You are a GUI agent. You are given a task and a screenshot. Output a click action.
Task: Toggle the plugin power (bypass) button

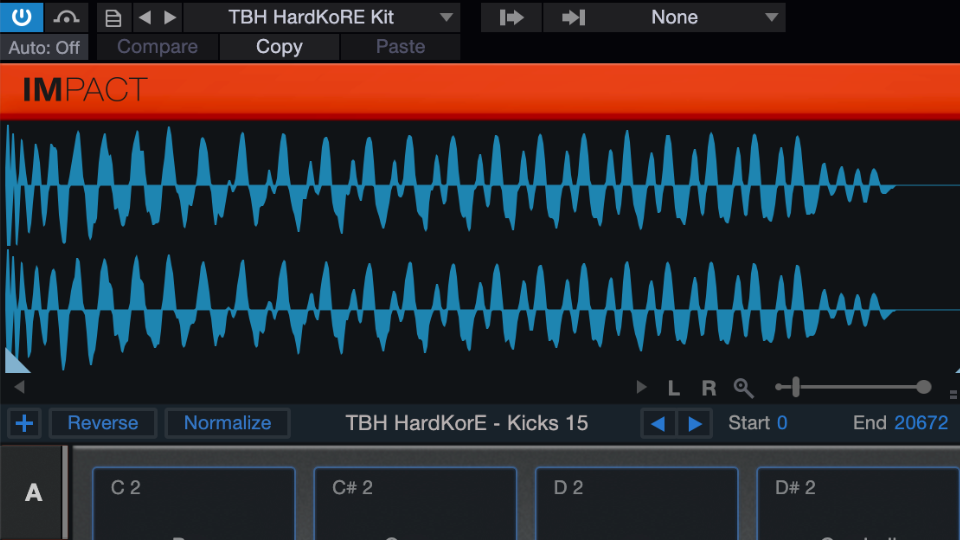tap(21, 17)
